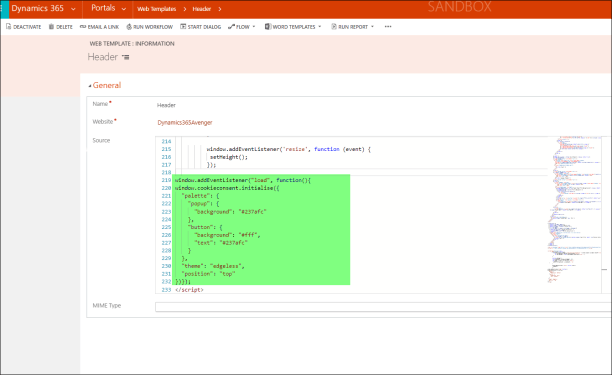This screenshot has height=375, width=612.
Task: Open the more commands ellipsis
Action: point(388,27)
